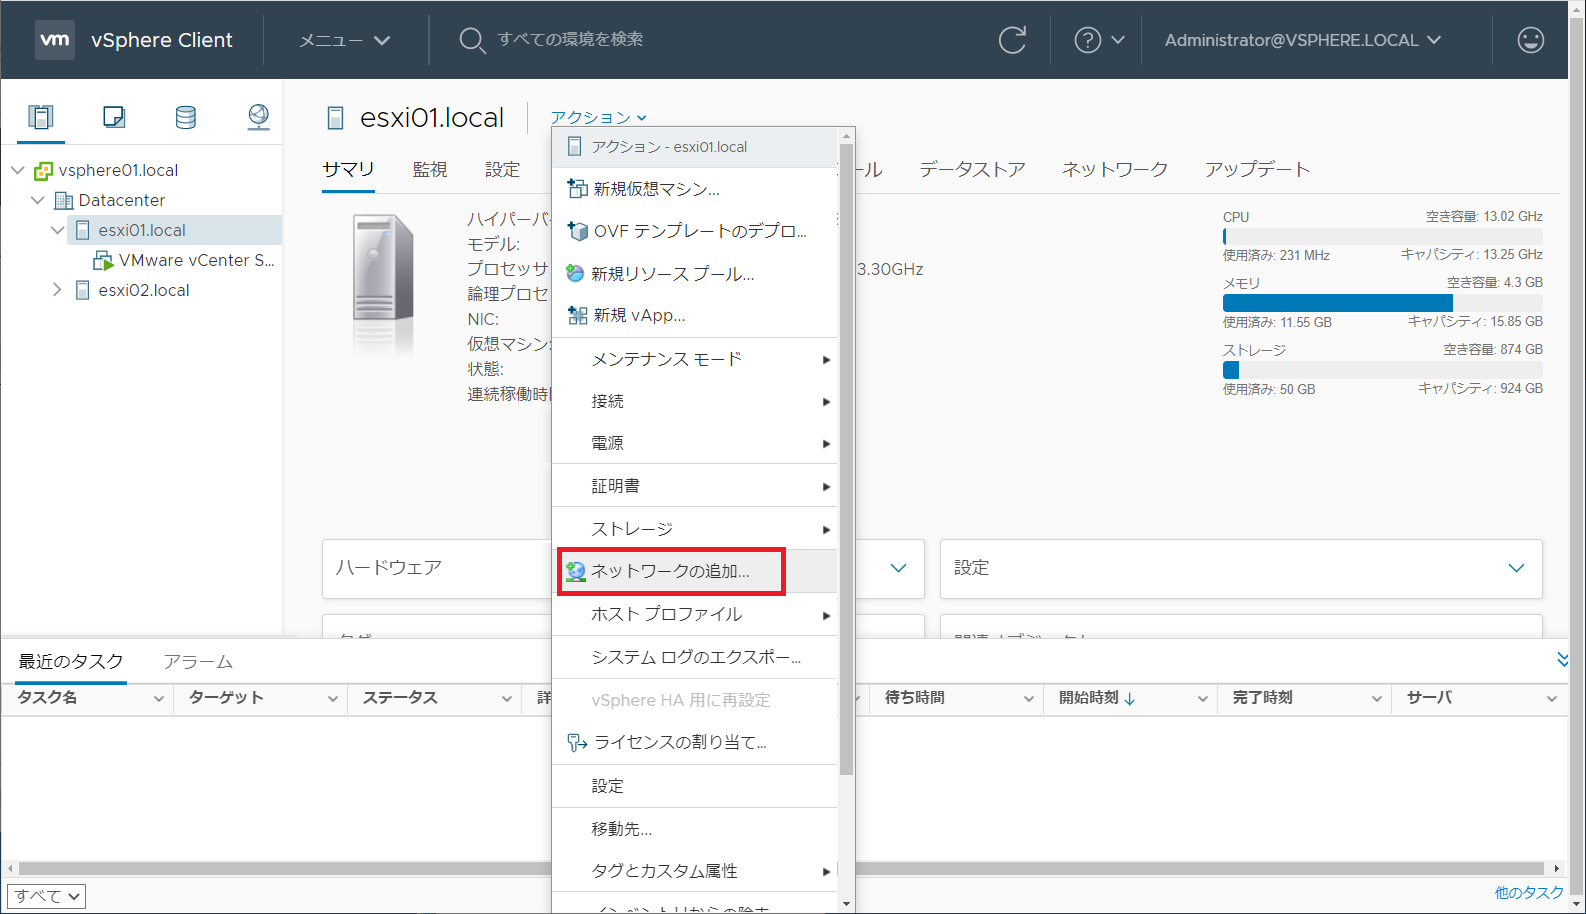Click 移動先 menu entry

[694, 829]
